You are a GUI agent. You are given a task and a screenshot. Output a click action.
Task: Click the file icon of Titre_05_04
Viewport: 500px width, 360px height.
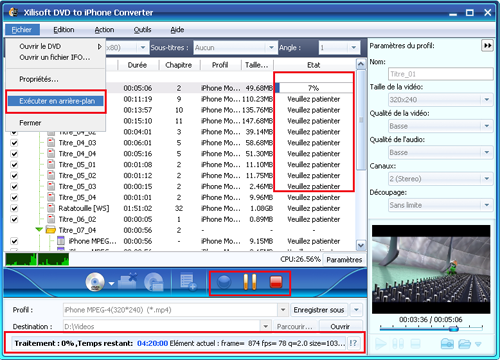pos(51,197)
